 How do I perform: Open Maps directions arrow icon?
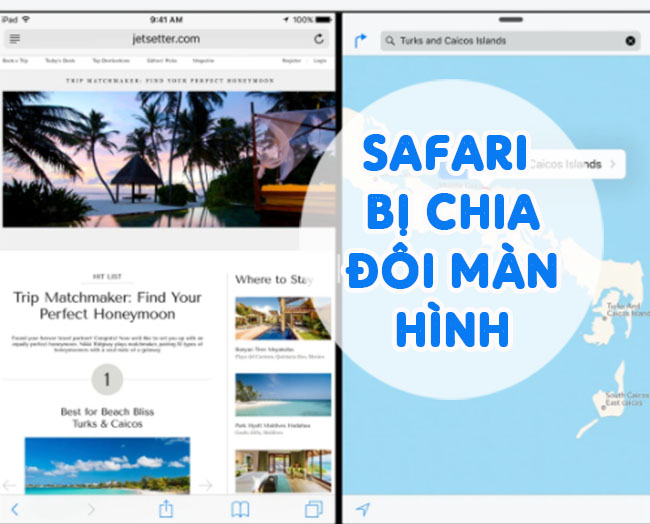[361, 41]
